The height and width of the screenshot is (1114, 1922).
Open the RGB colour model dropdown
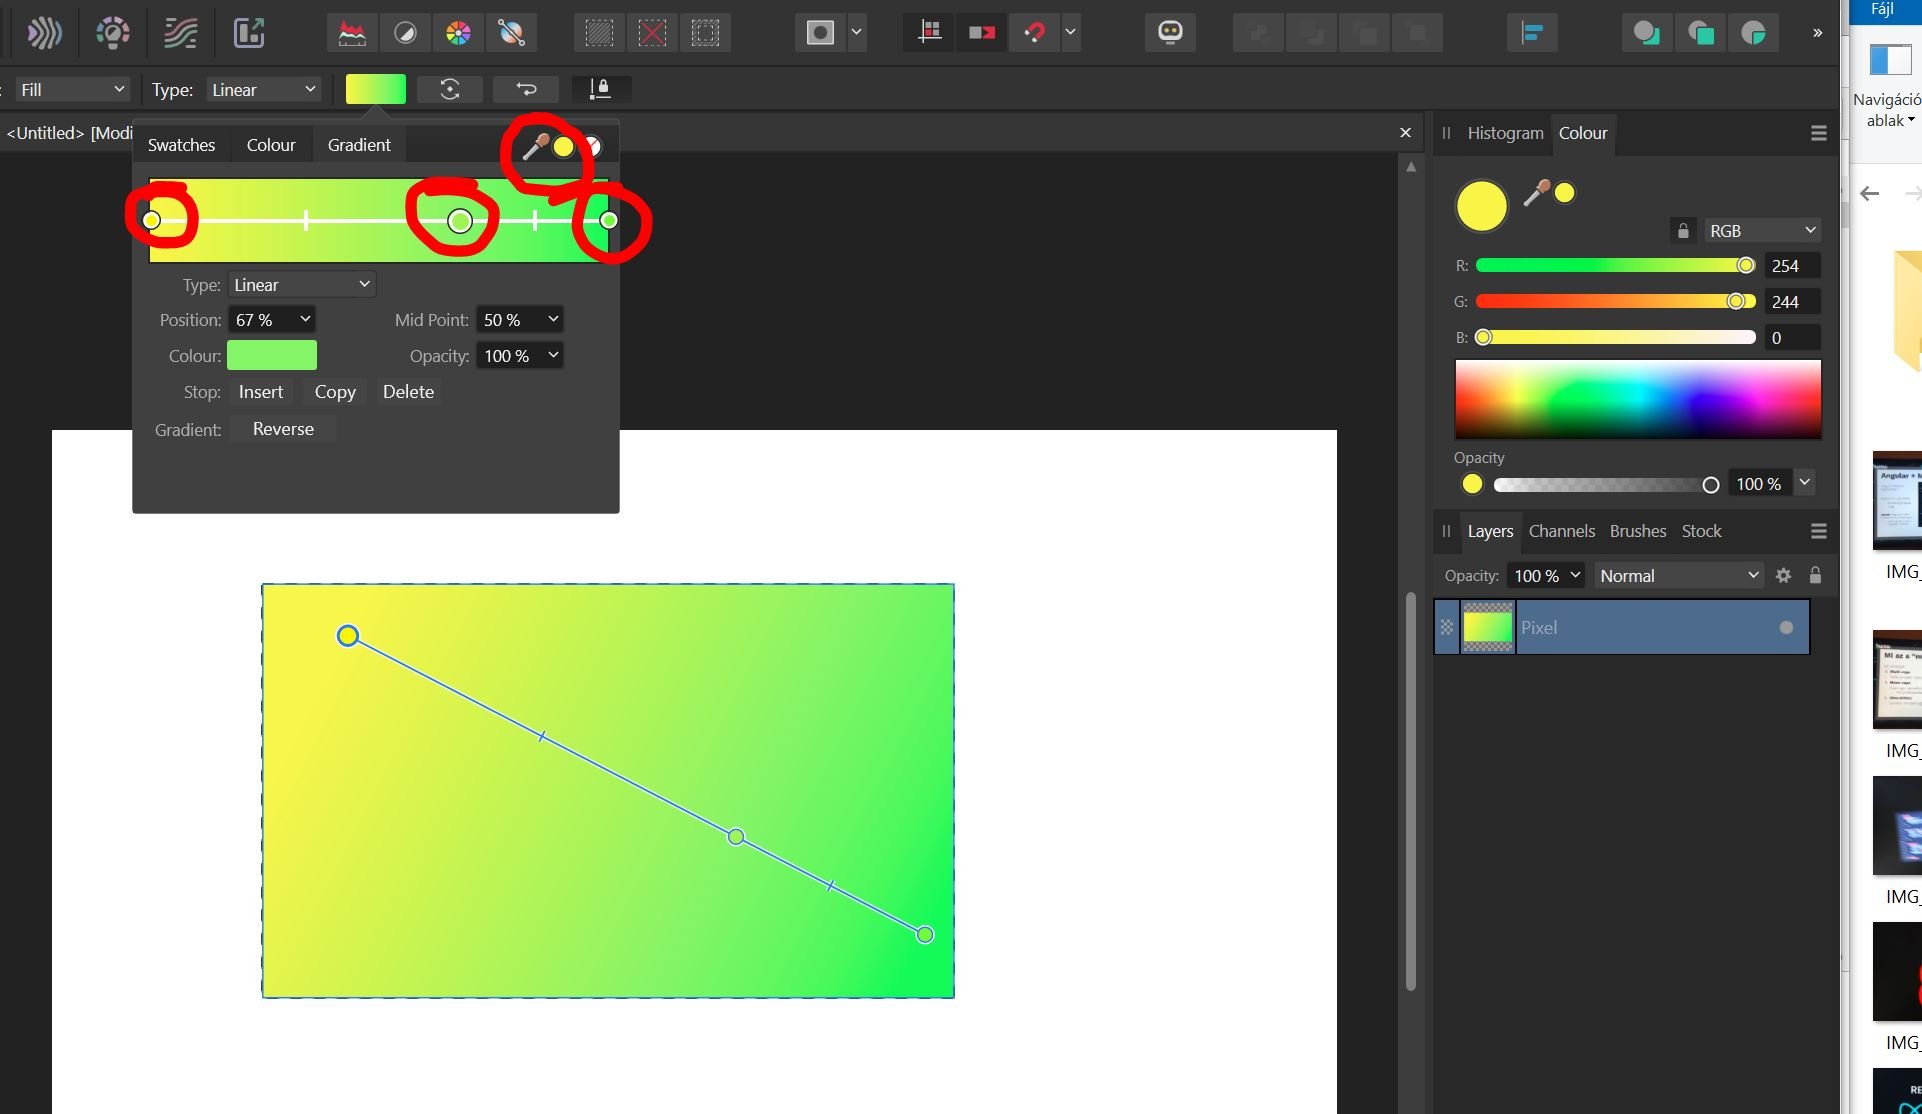pos(1761,231)
